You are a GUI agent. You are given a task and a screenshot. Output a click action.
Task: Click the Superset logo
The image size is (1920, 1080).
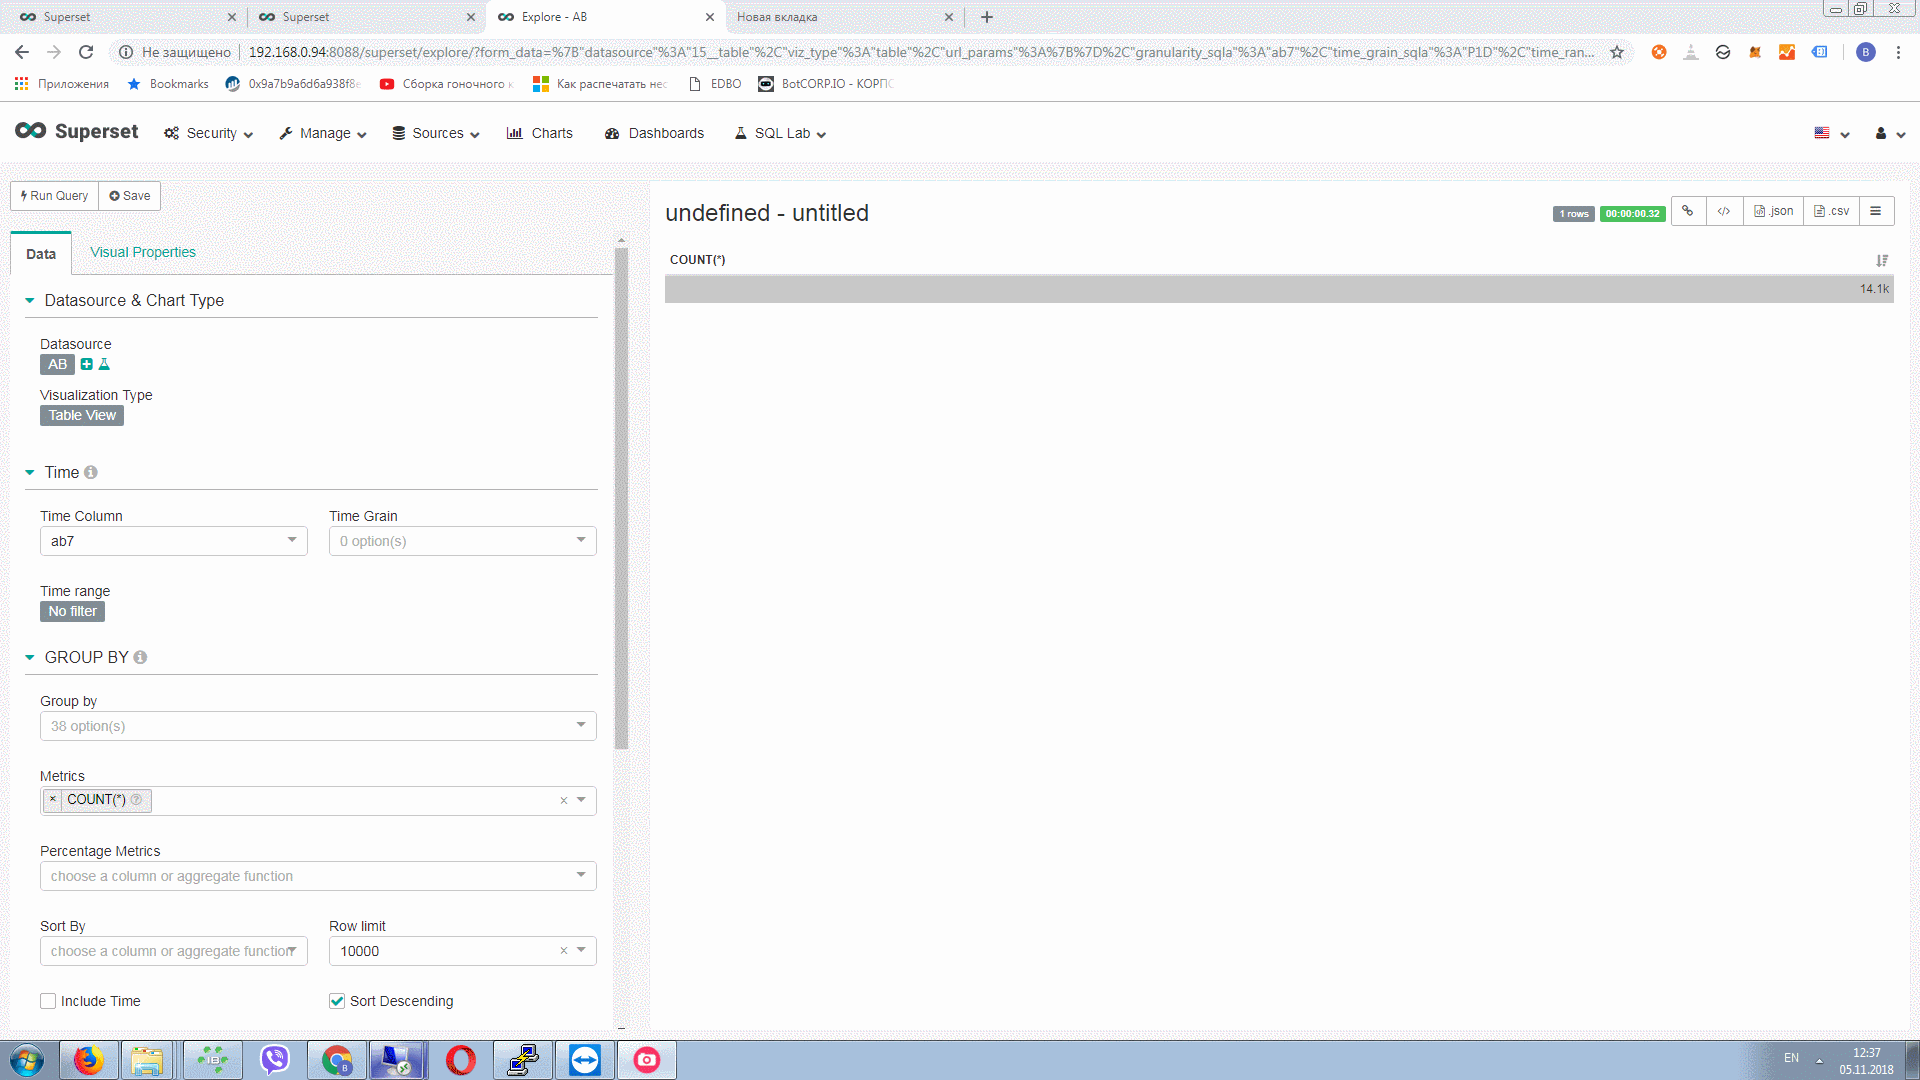[76, 131]
